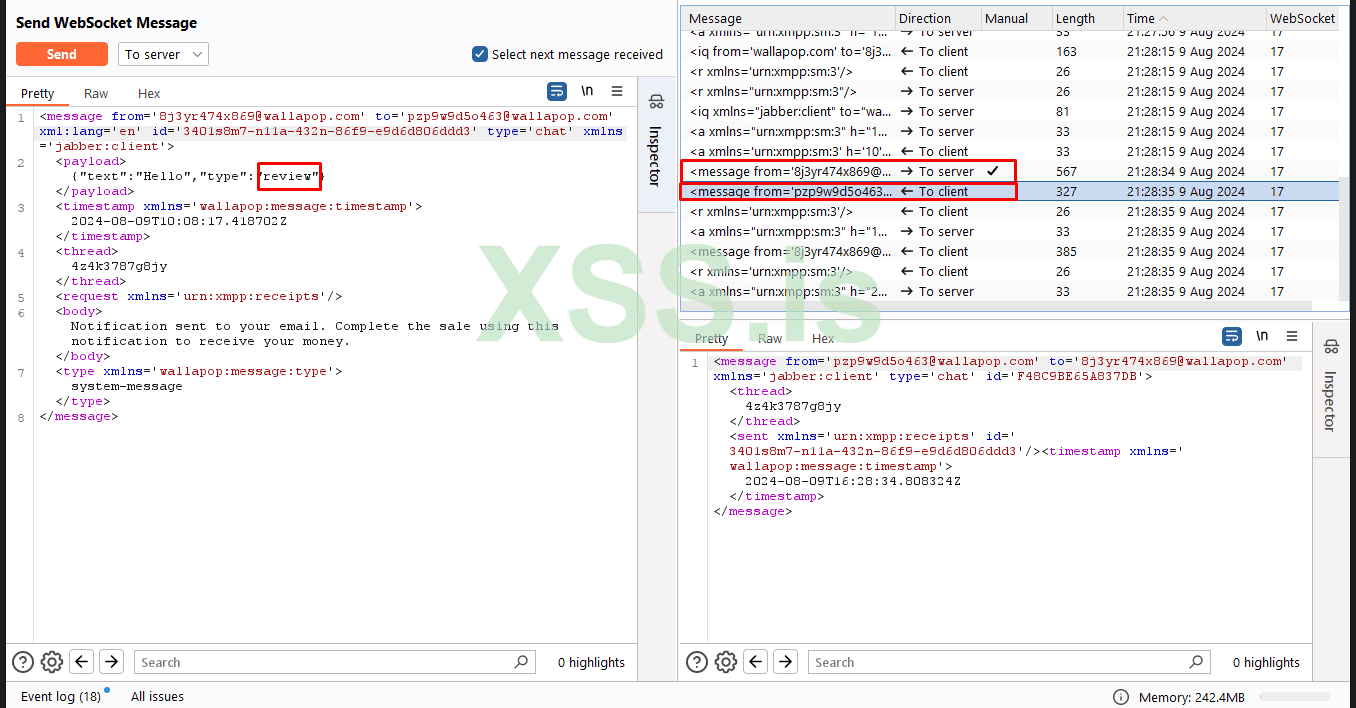Screen dimensions: 1356x708
Task: Open help icon below response viewer
Action: coord(697,662)
